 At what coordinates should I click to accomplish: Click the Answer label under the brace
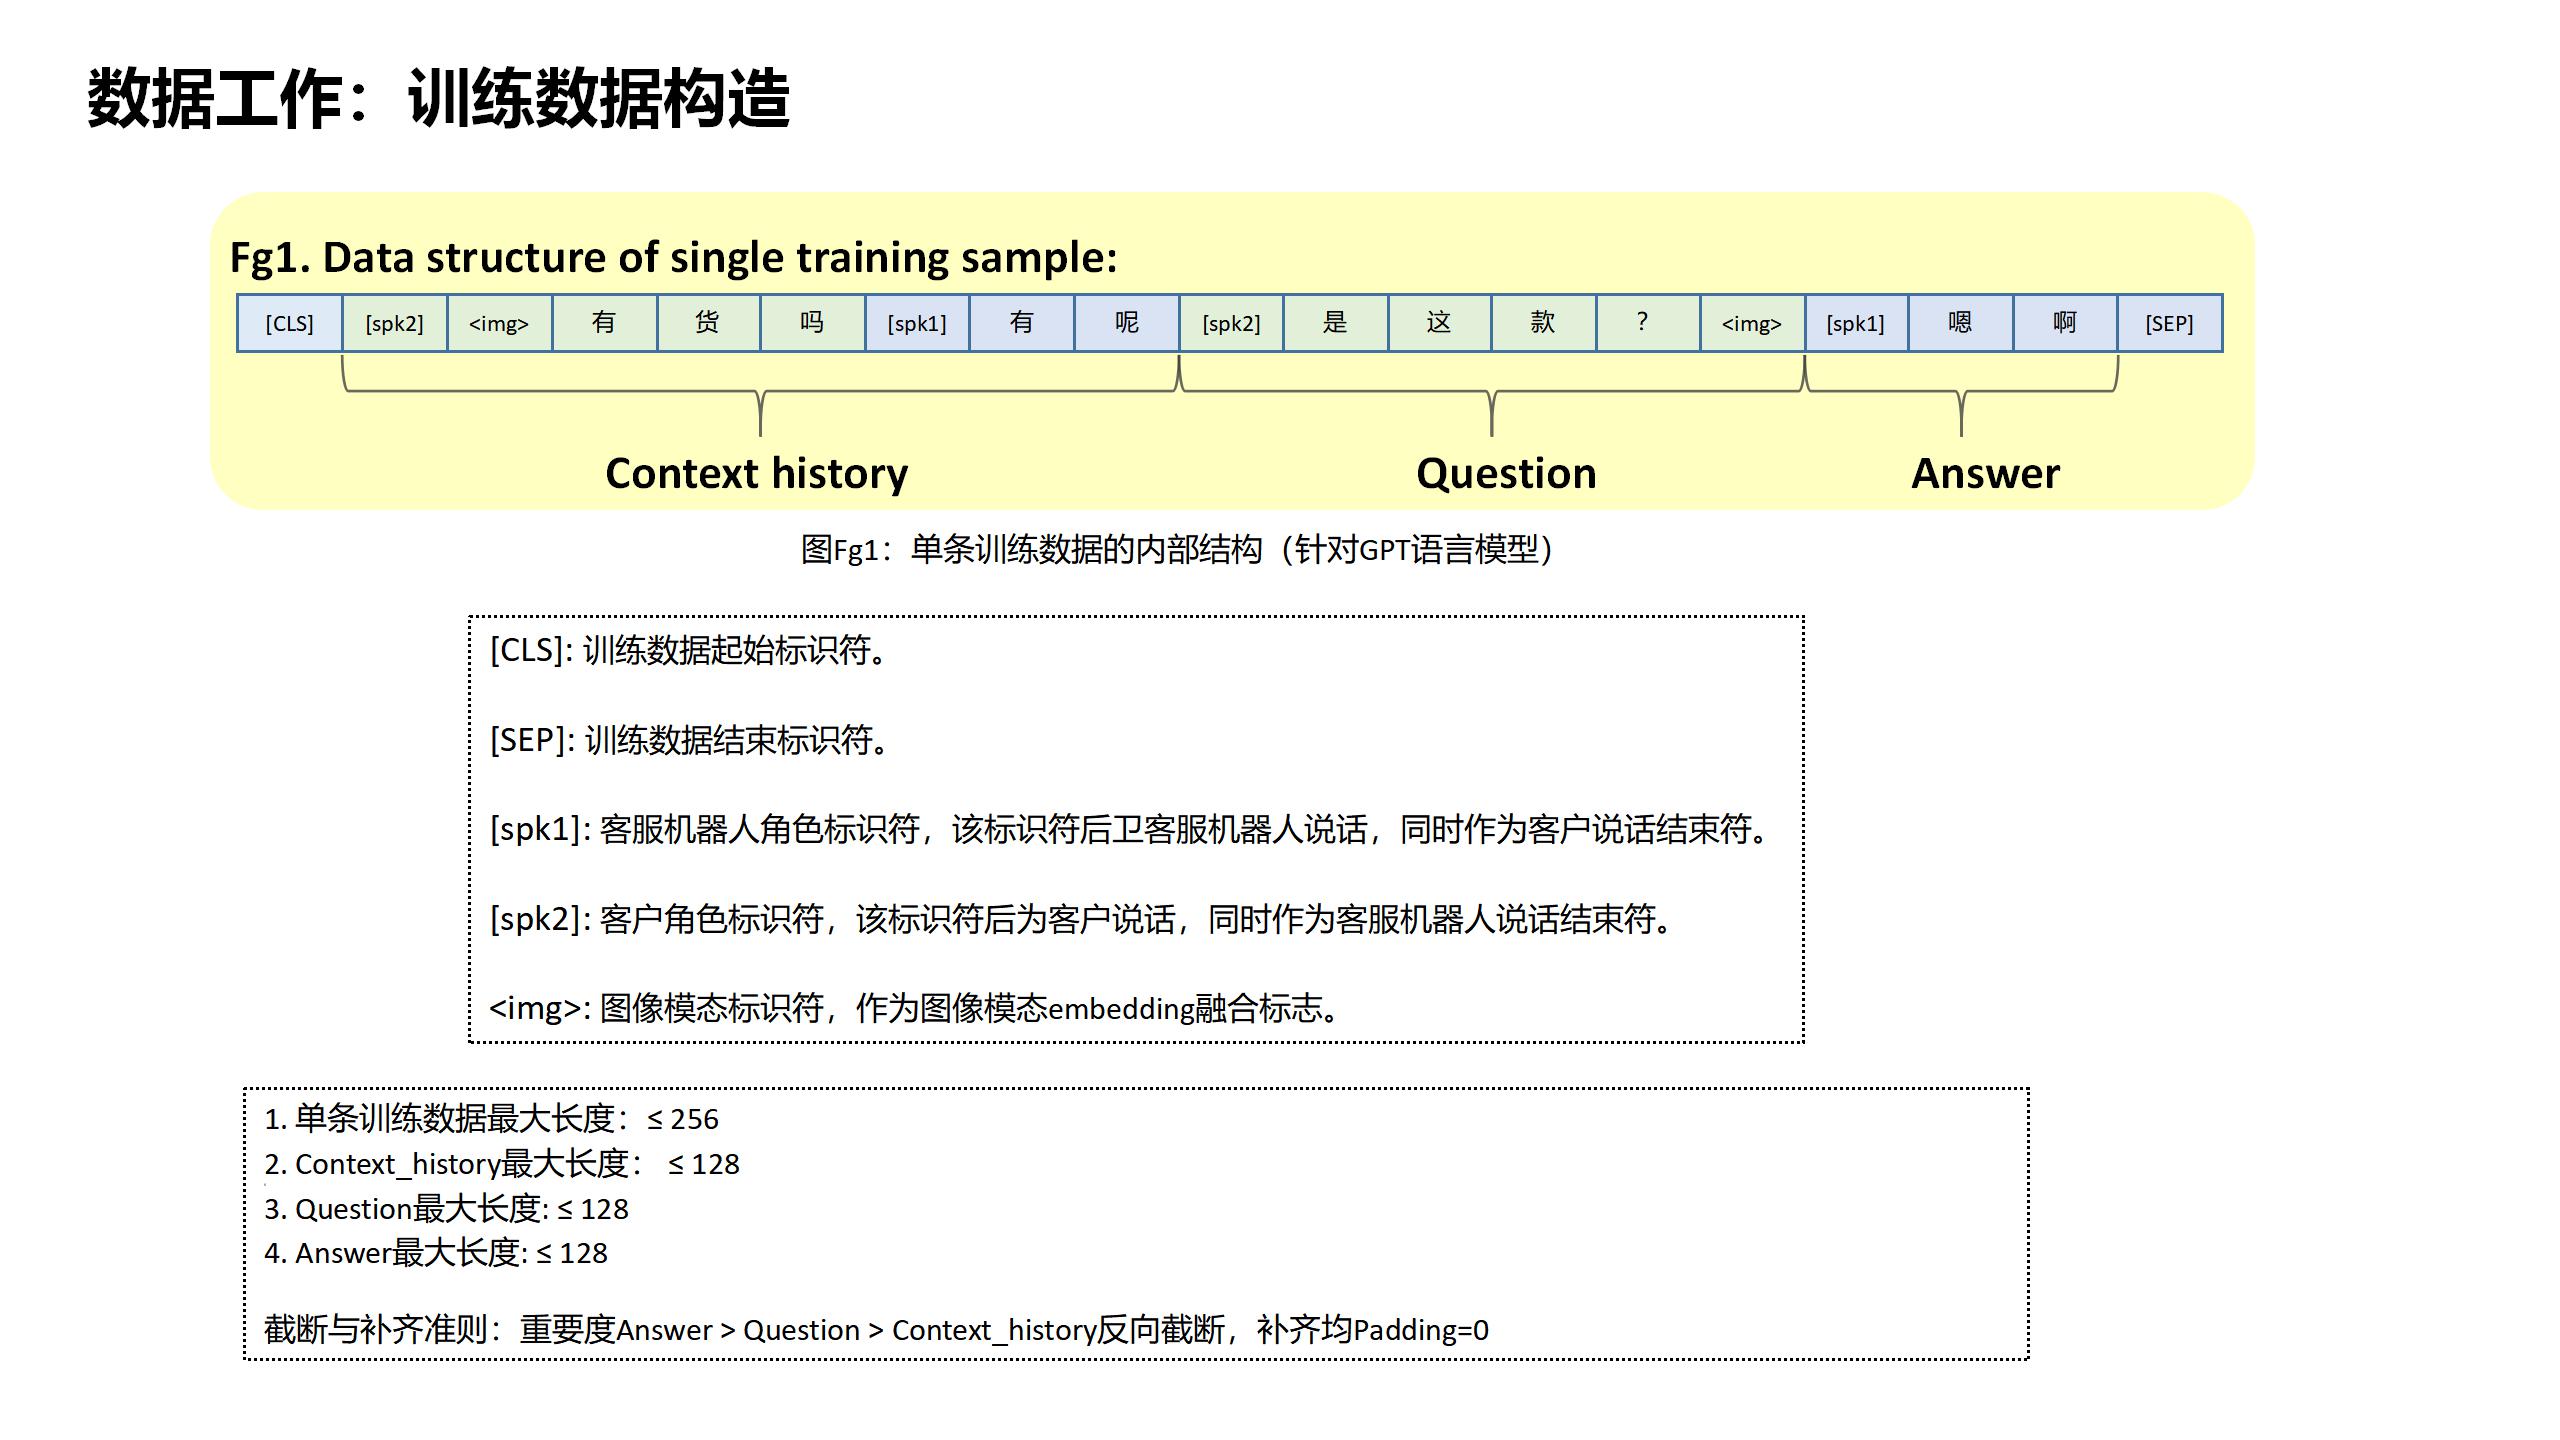coord(1985,473)
